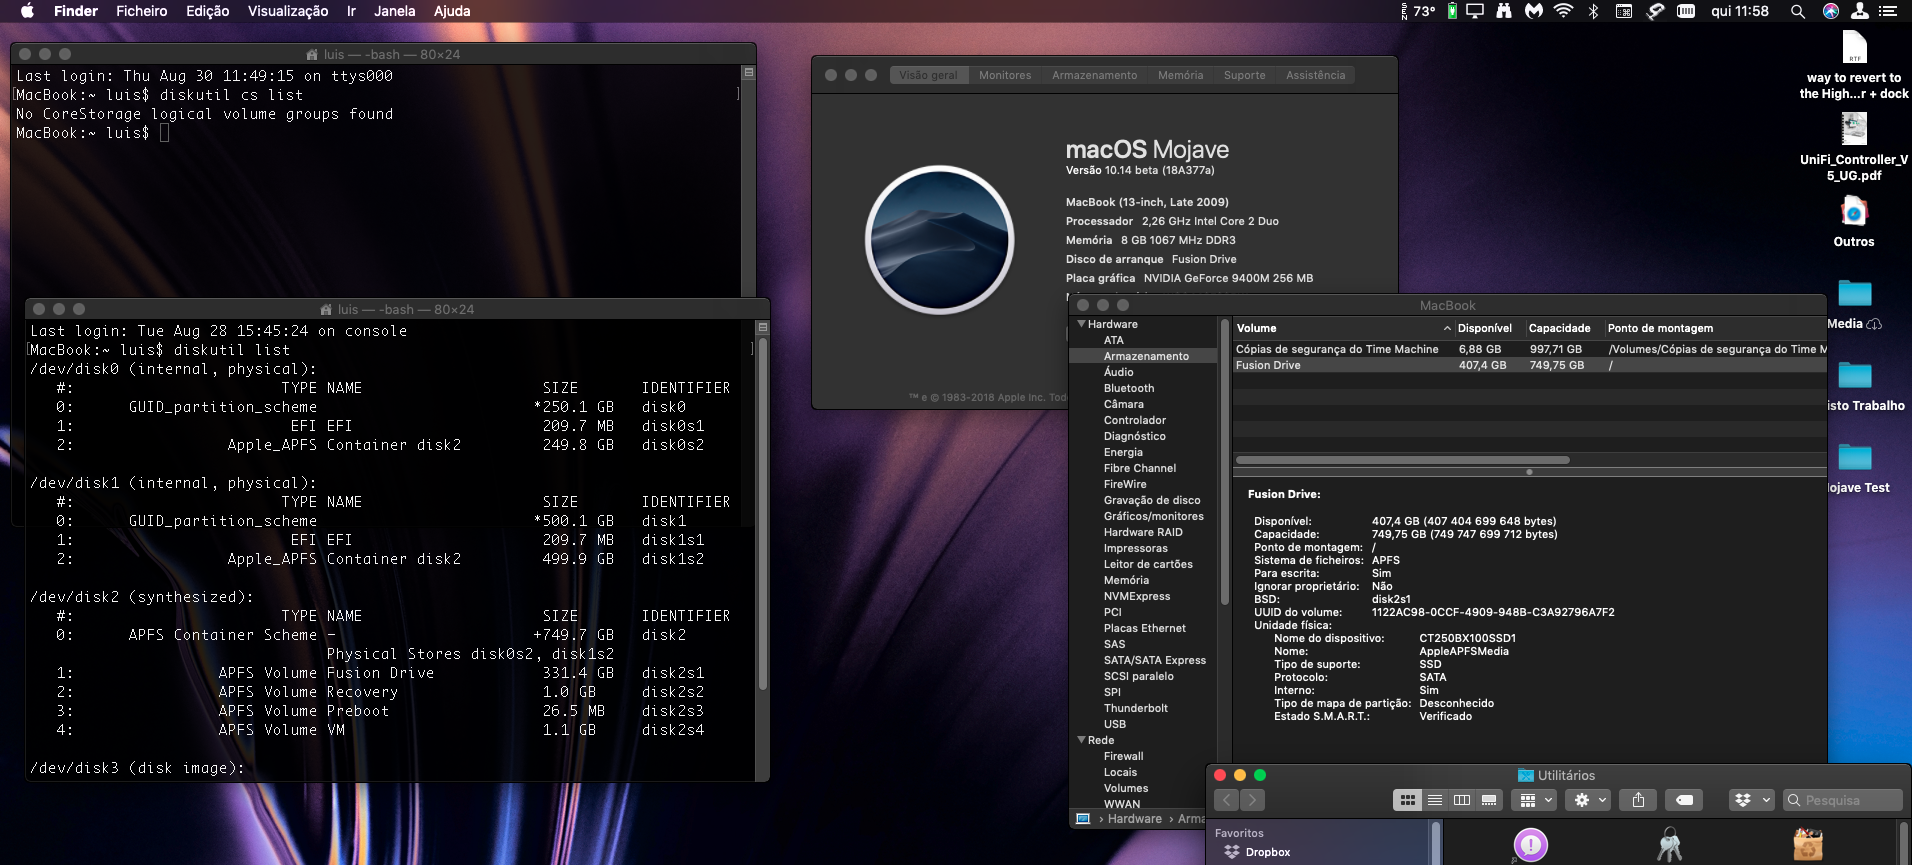Click the Edit Tags button in Utilitários toolbar
The image size is (1912, 865).
(1684, 800)
